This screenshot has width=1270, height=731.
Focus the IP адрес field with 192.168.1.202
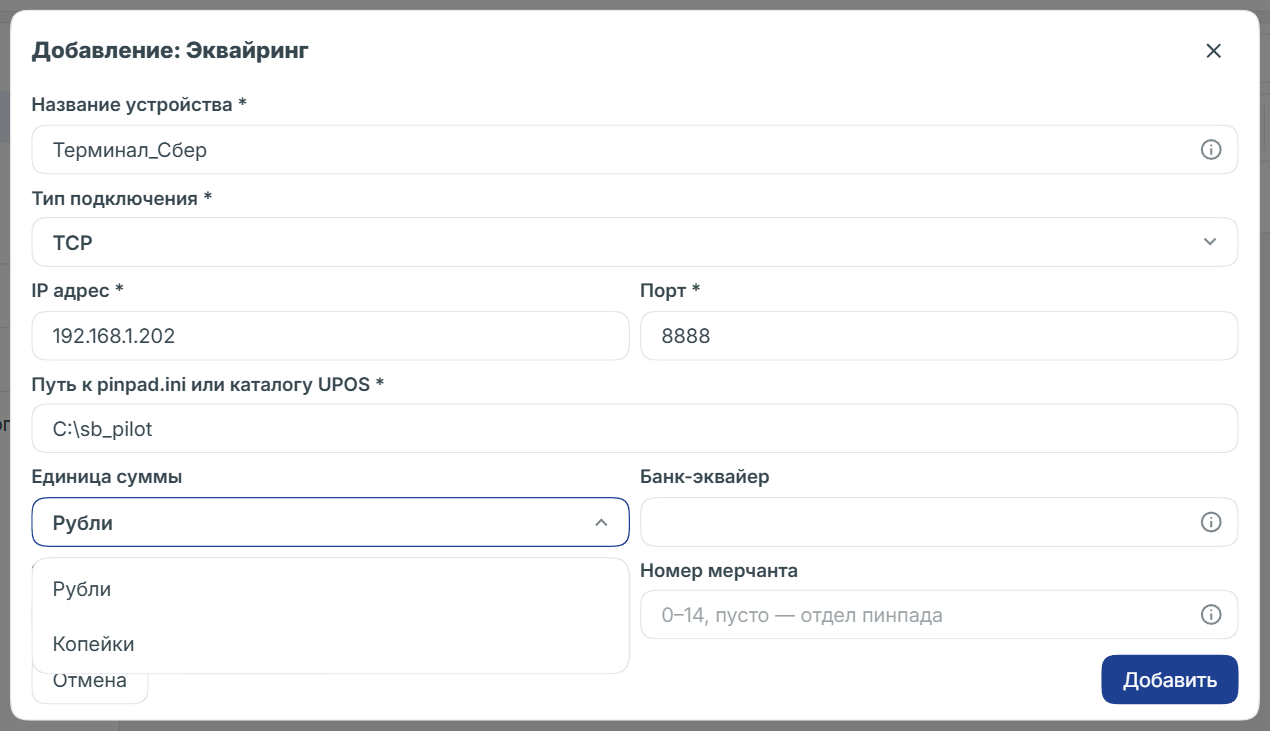[331, 336]
